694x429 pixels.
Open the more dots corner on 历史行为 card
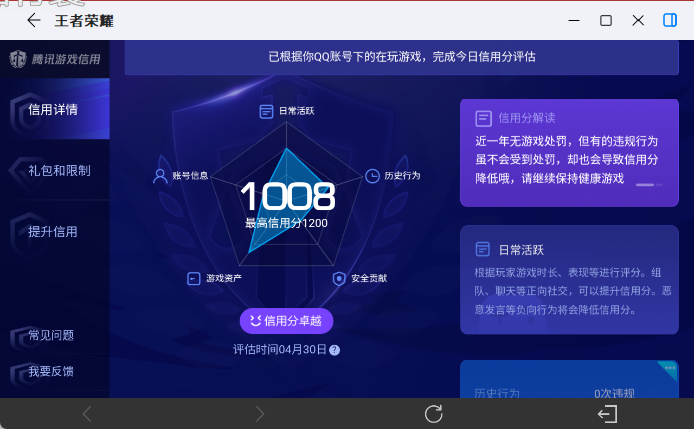click(669, 368)
